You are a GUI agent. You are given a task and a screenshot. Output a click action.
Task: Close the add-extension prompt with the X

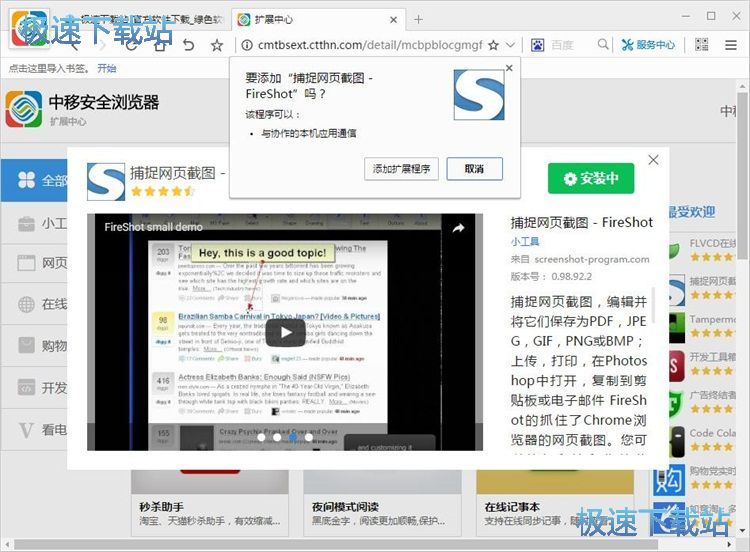click(509, 68)
